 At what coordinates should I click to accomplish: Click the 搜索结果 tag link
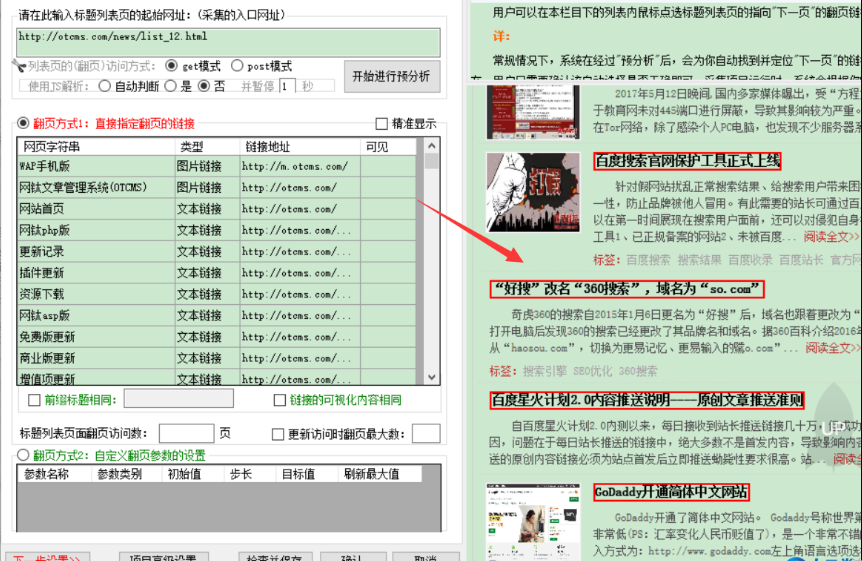pos(699,260)
